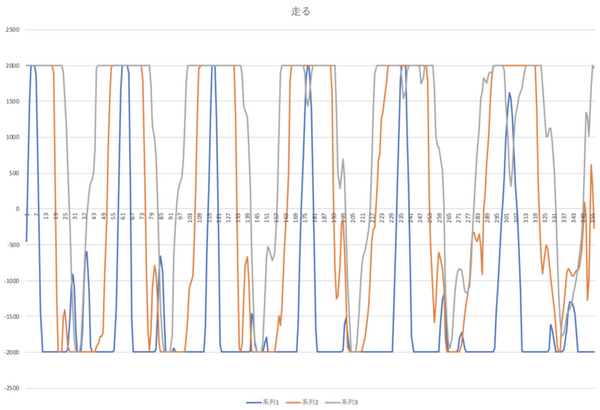Image resolution: width=600 pixels, height=410 pixels.
Task: Click the -1000 label on the vertical axis
Action: (12, 280)
